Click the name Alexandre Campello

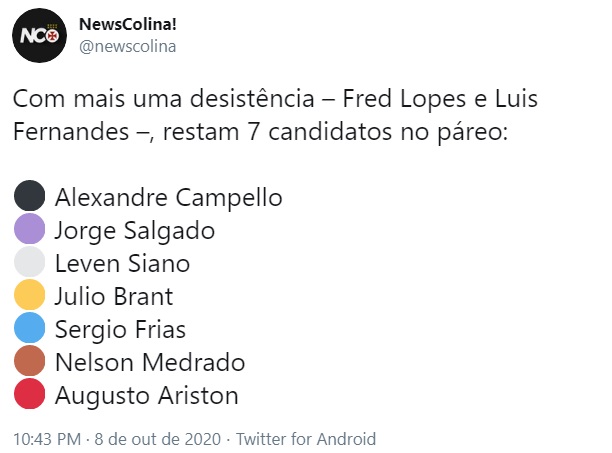[169, 196]
